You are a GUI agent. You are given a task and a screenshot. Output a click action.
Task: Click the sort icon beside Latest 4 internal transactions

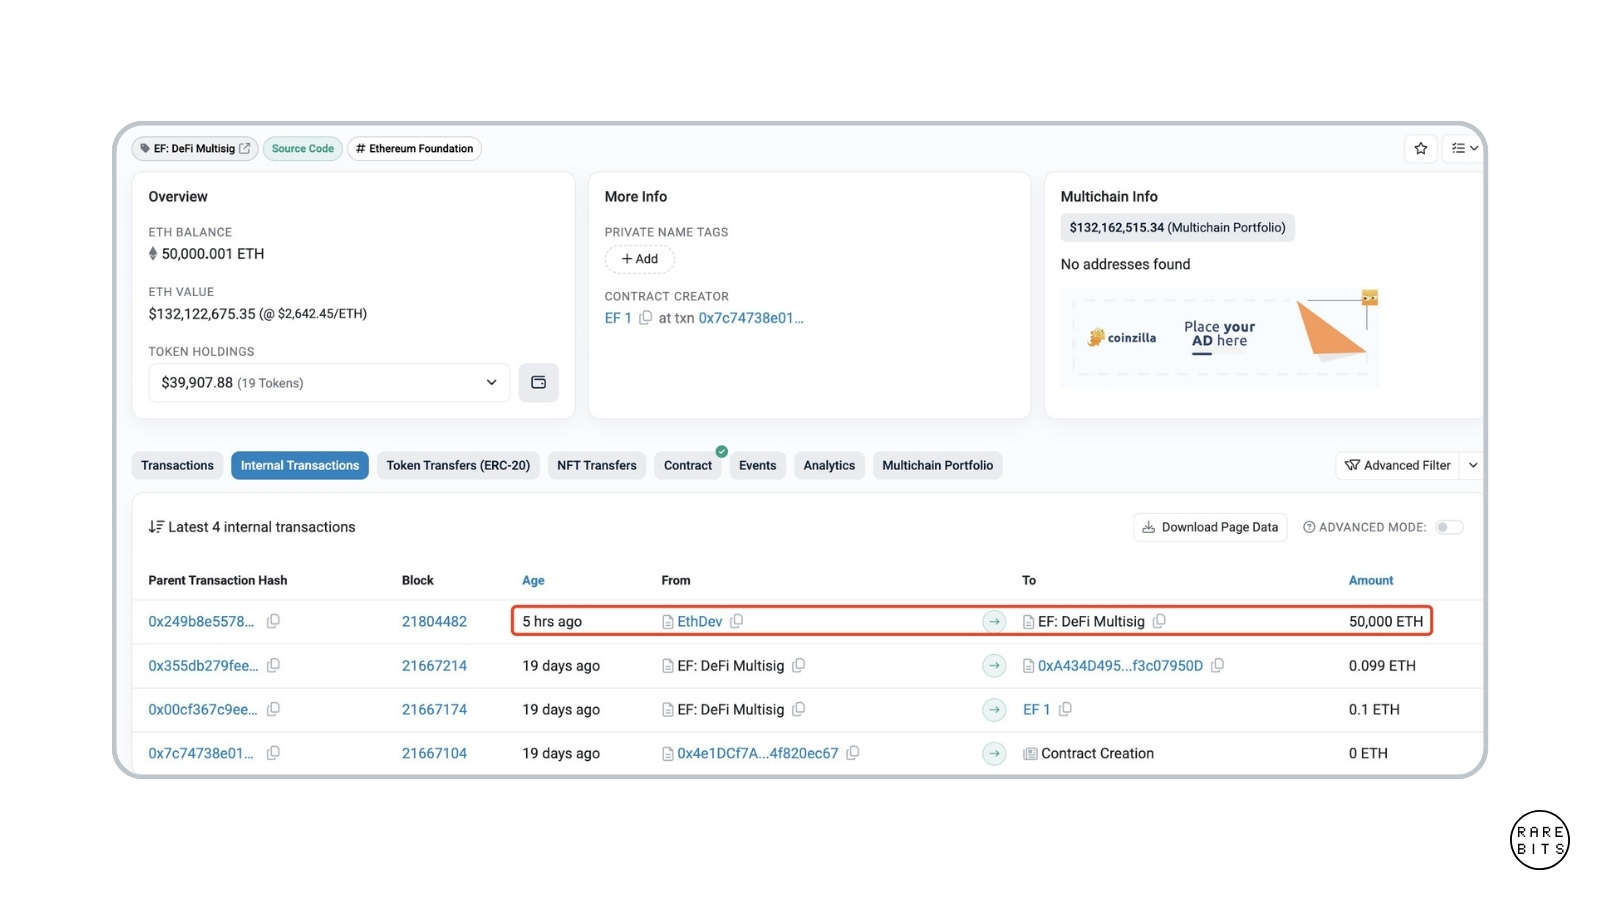(x=156, y=527)
